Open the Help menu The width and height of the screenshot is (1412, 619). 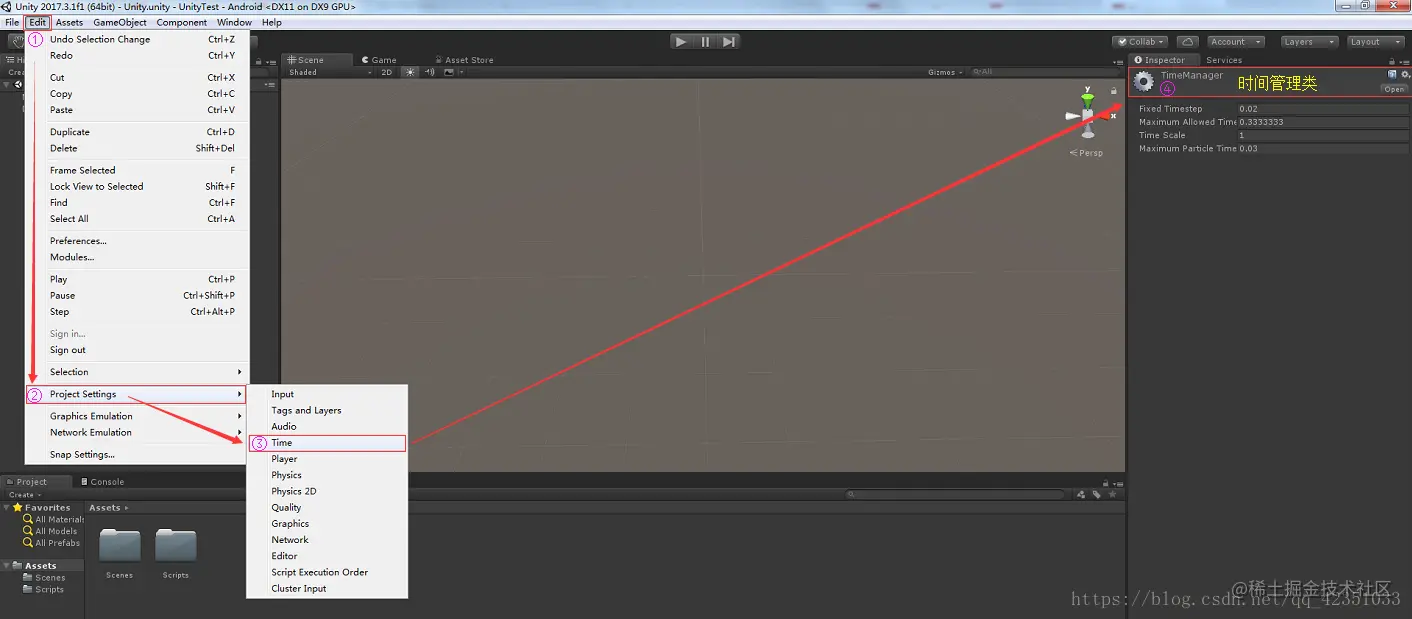point(272,22)
